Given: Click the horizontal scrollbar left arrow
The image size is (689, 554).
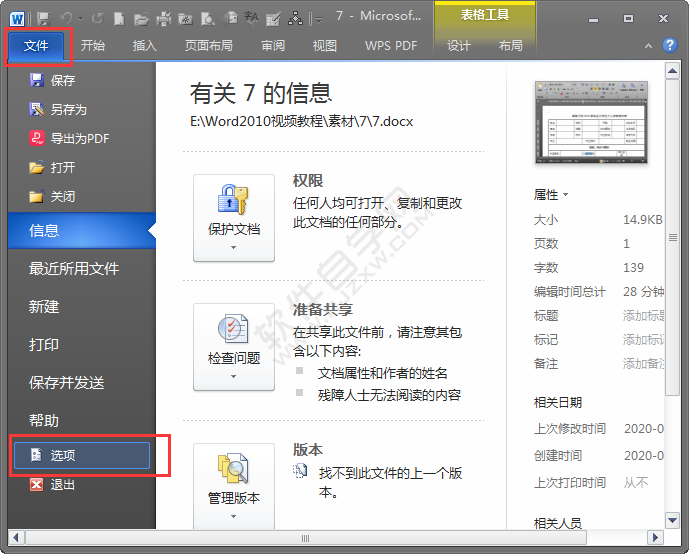Looking at the screenshot, I should (x=16, y=538).
